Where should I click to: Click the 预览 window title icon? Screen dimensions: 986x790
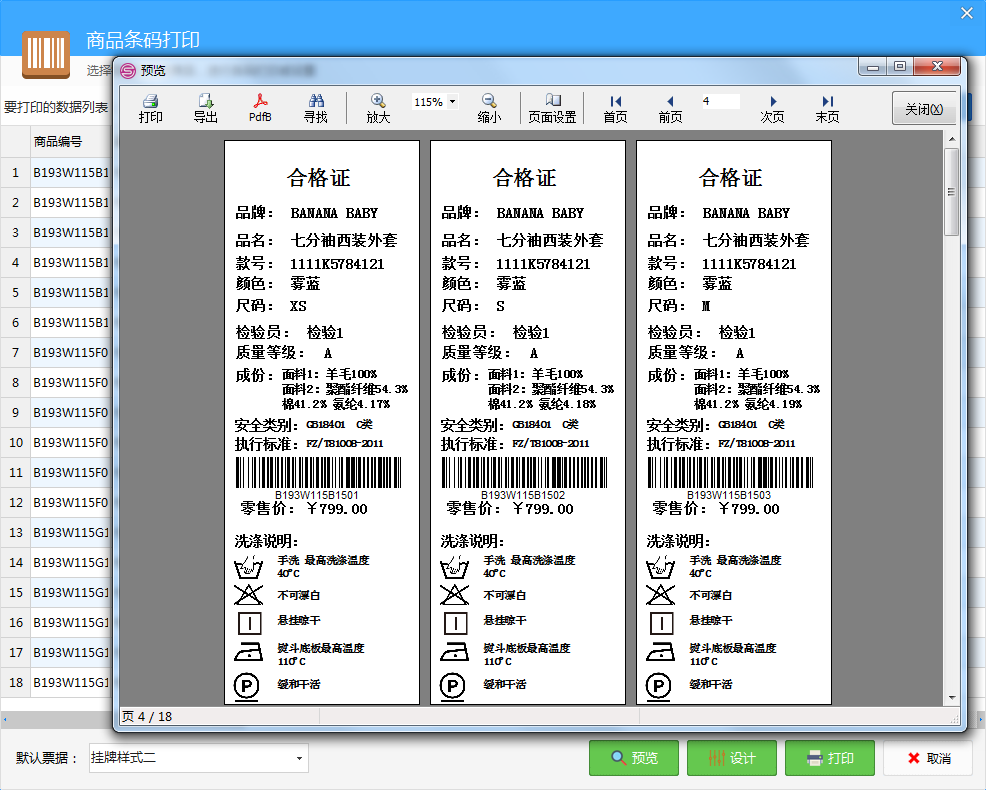click(128, 70)
